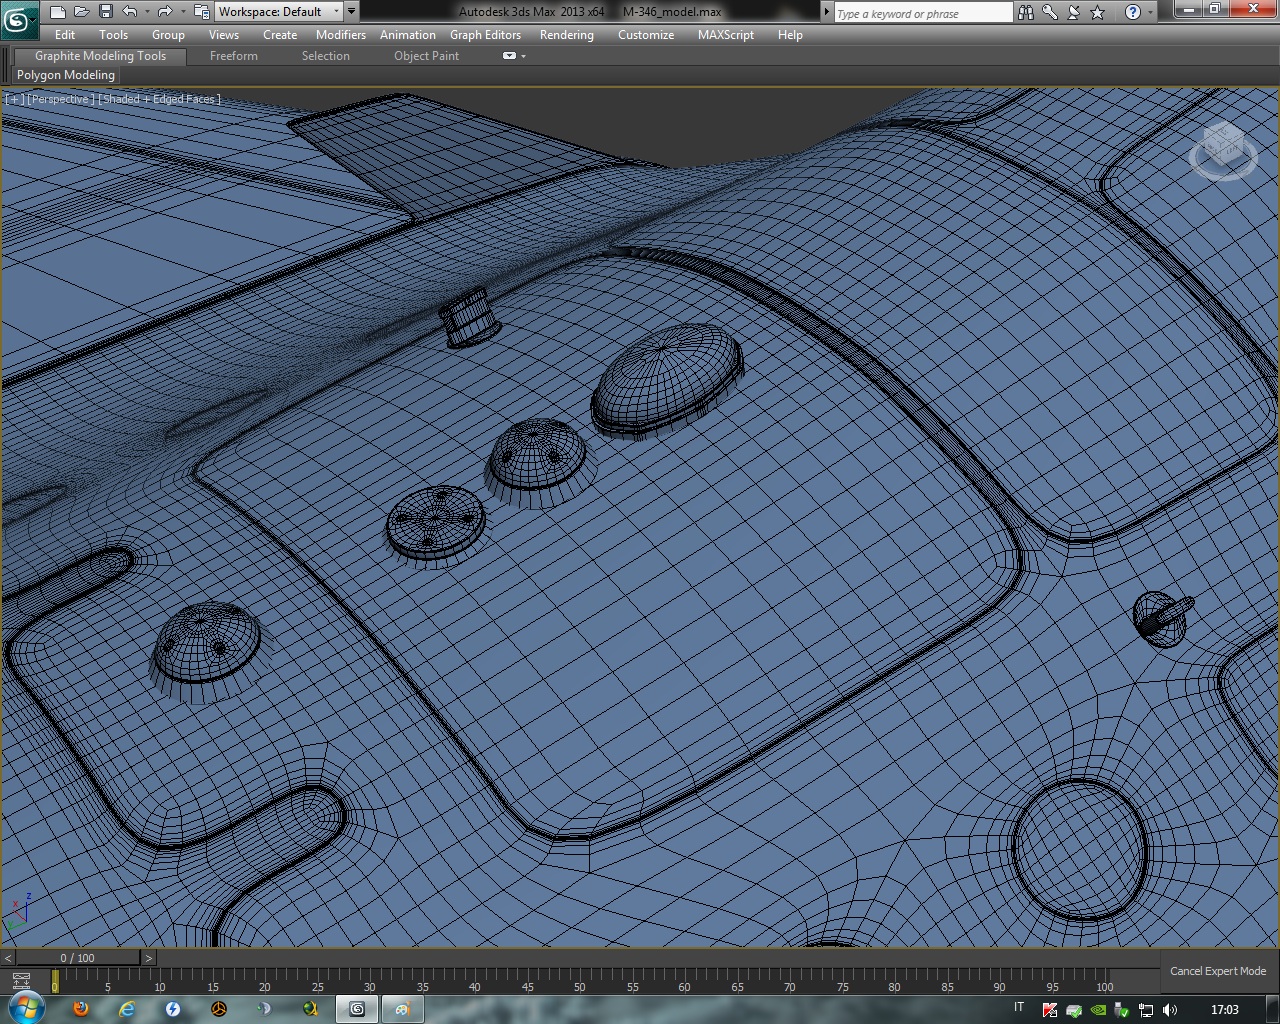Open the Animation menu
The width and height of the screenshot is (1280, 1024).
pos(407,34)
